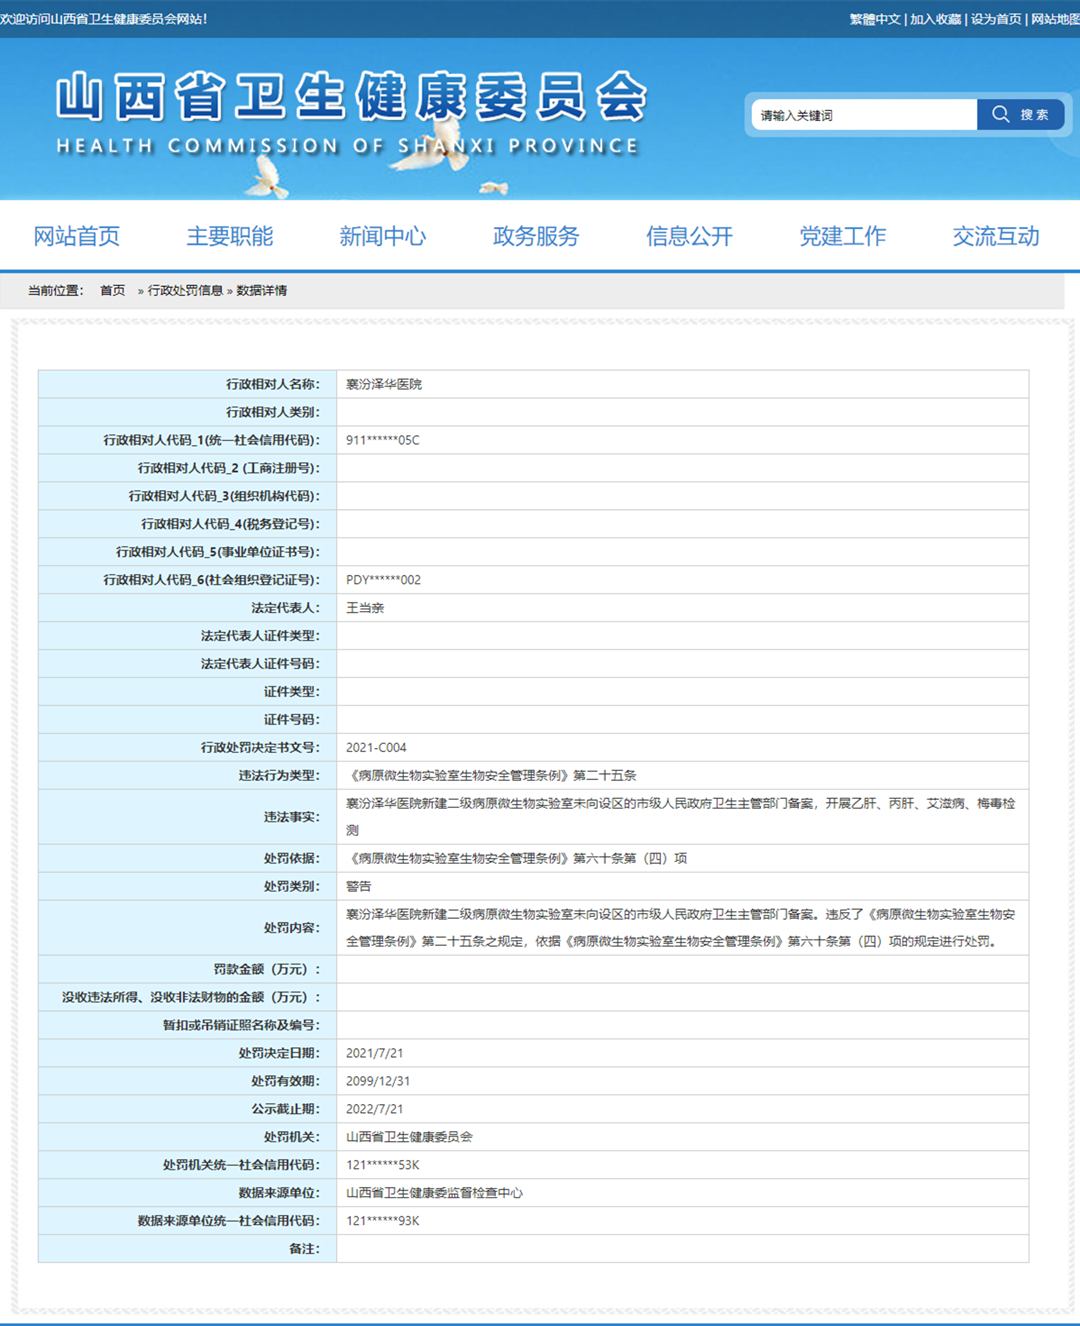Click the 2021-C004 decision number cell
Image resolution: width=1080 pixels, height=1326 pixels.
(x=376, y=748)
